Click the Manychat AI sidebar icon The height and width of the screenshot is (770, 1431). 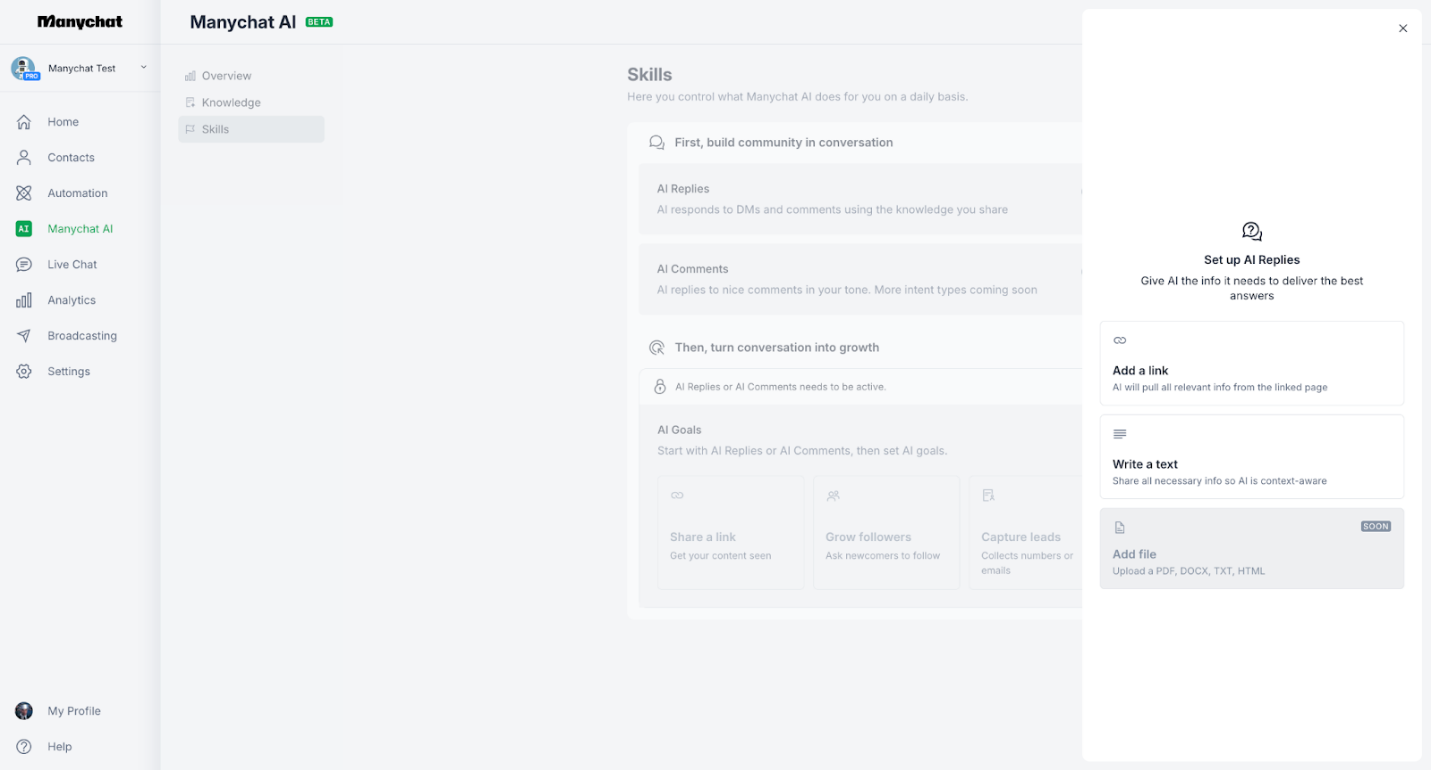(x=23, y=228)
